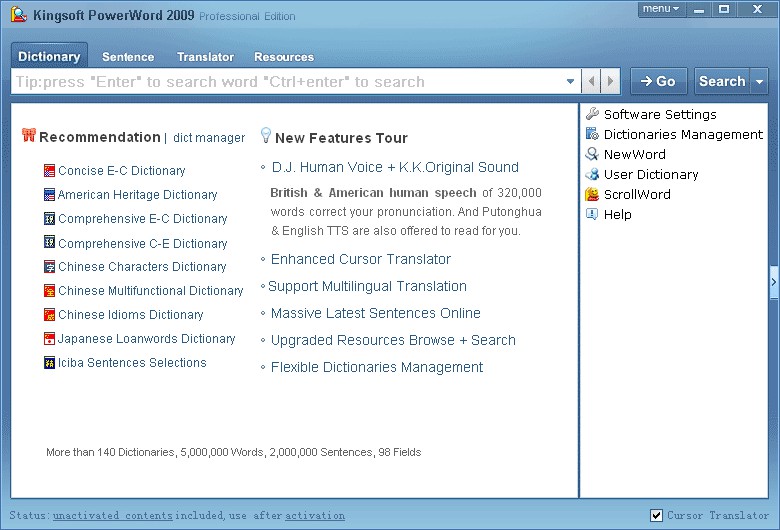Click the Chinese Characters Dictionary icon
780x530 pixels.
49,266
